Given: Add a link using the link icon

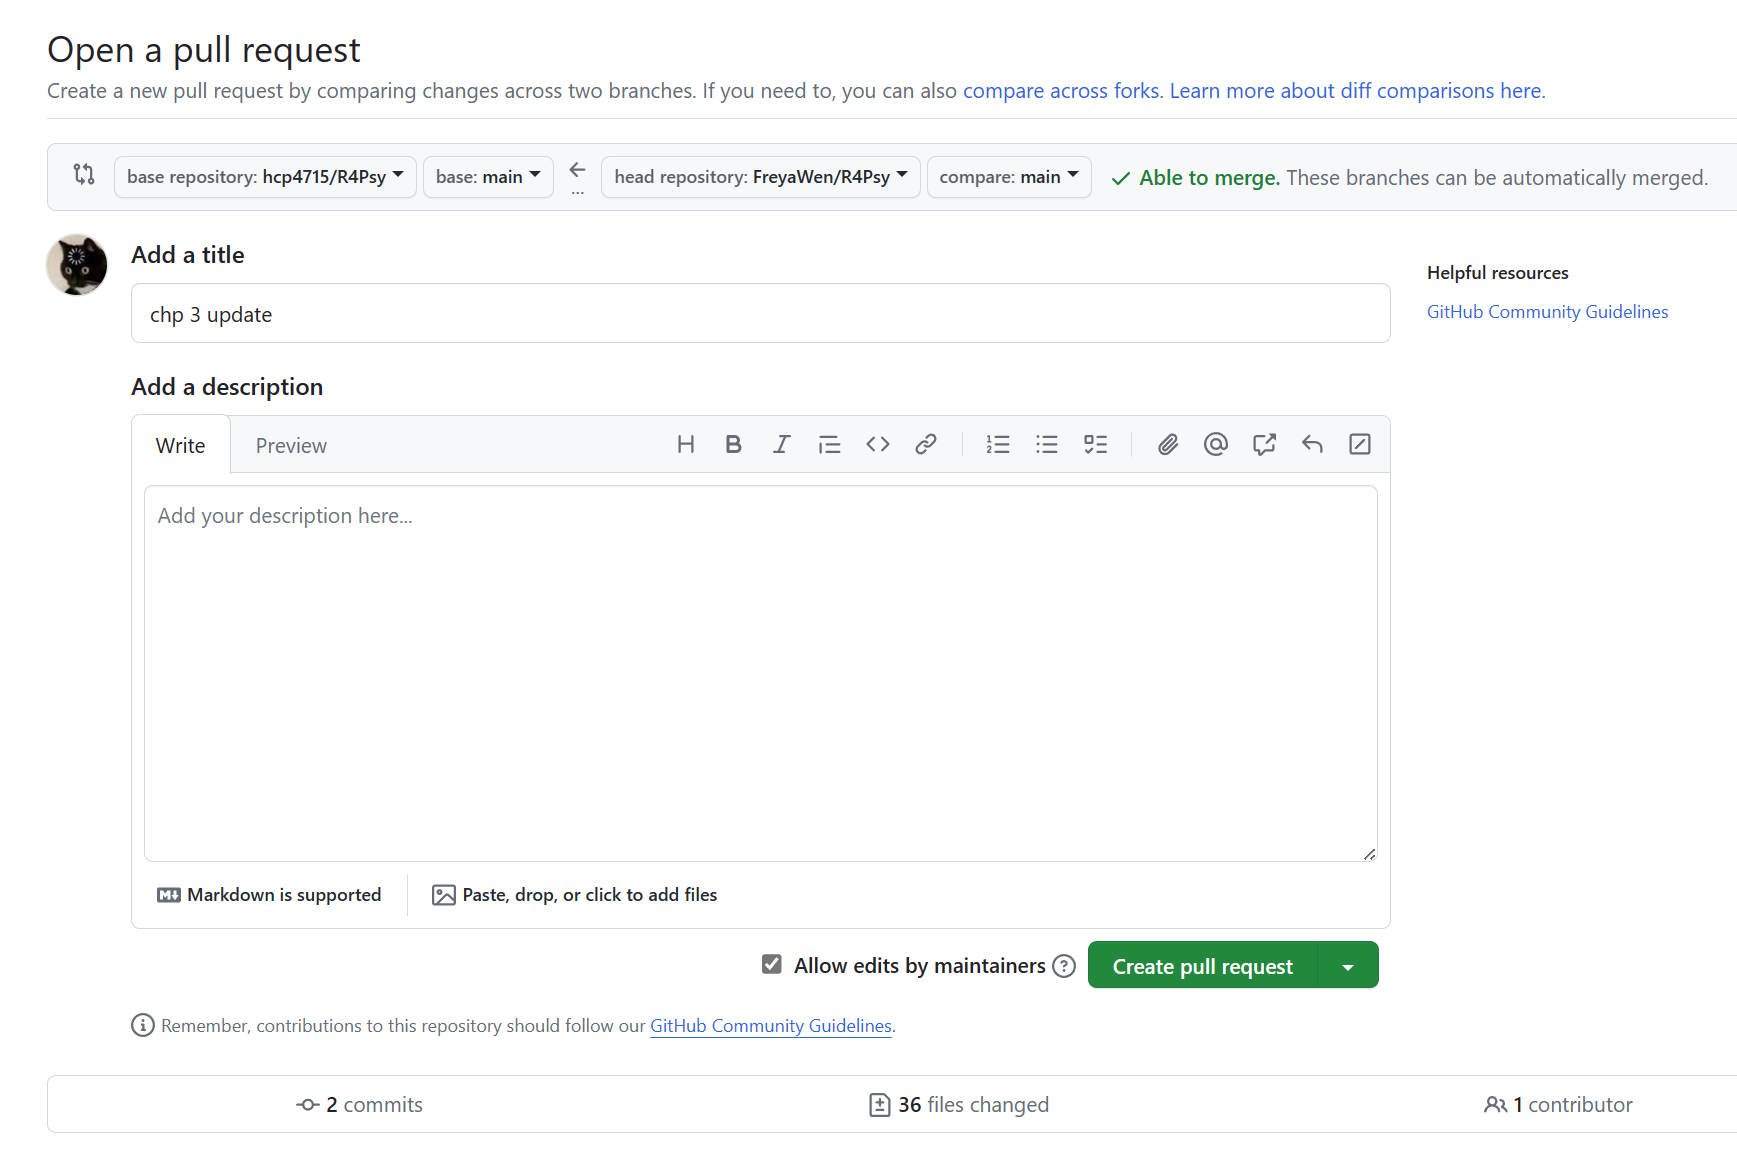Looking at the screenshot, I should click(x=926, y=445).
